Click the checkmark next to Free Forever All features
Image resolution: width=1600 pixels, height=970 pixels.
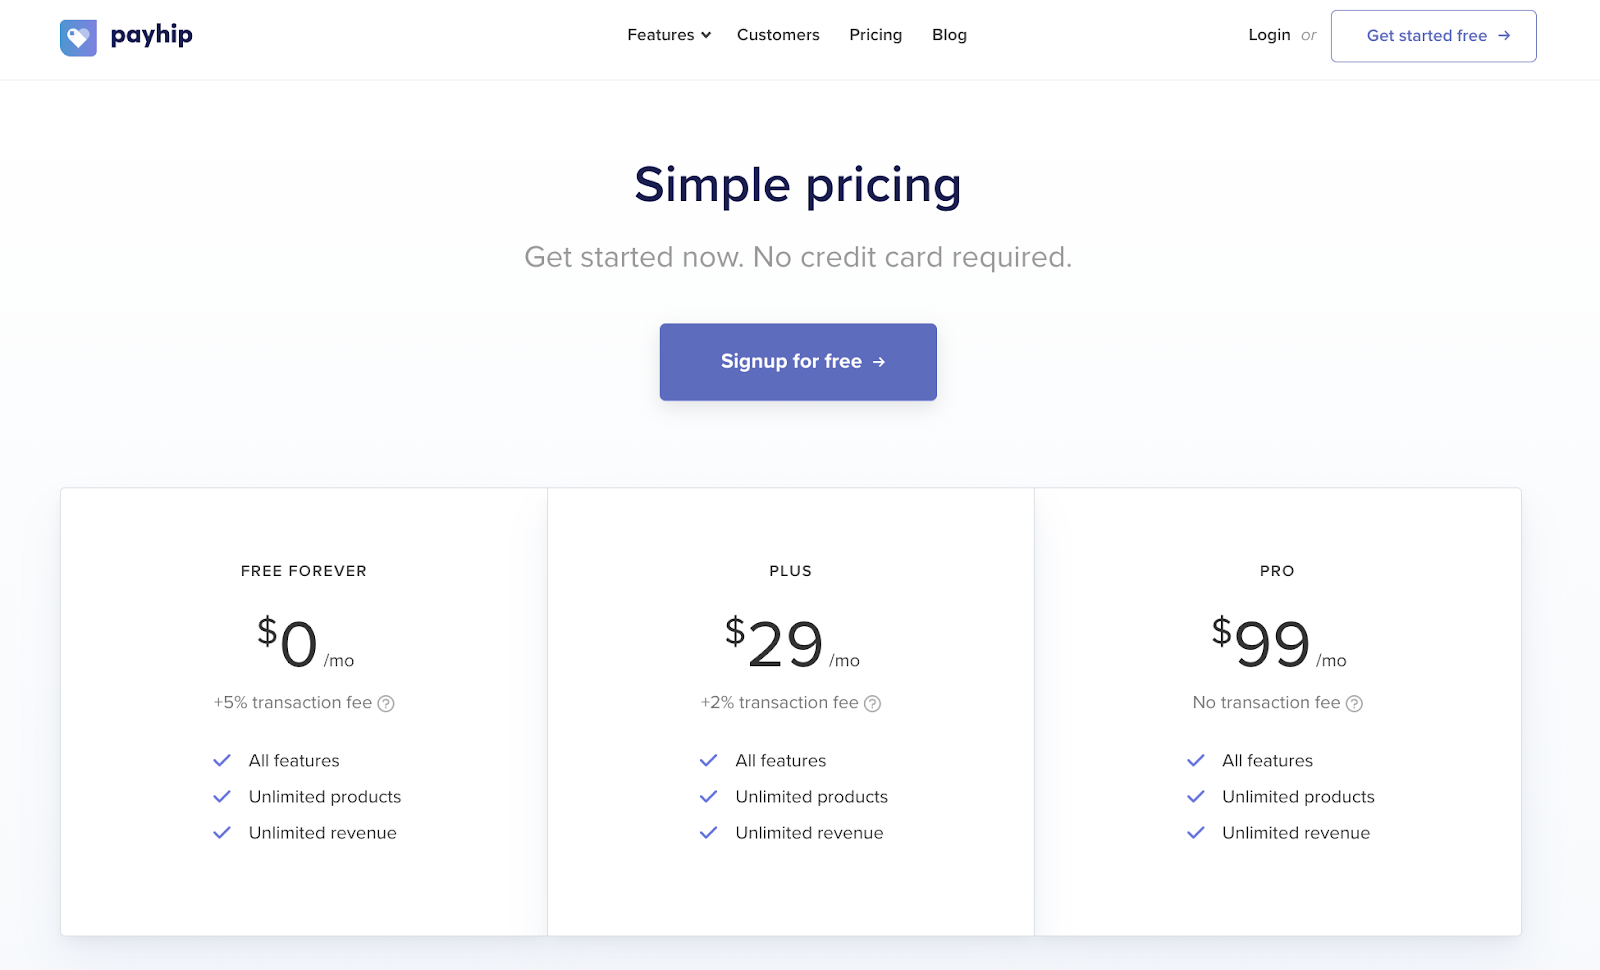222,761
